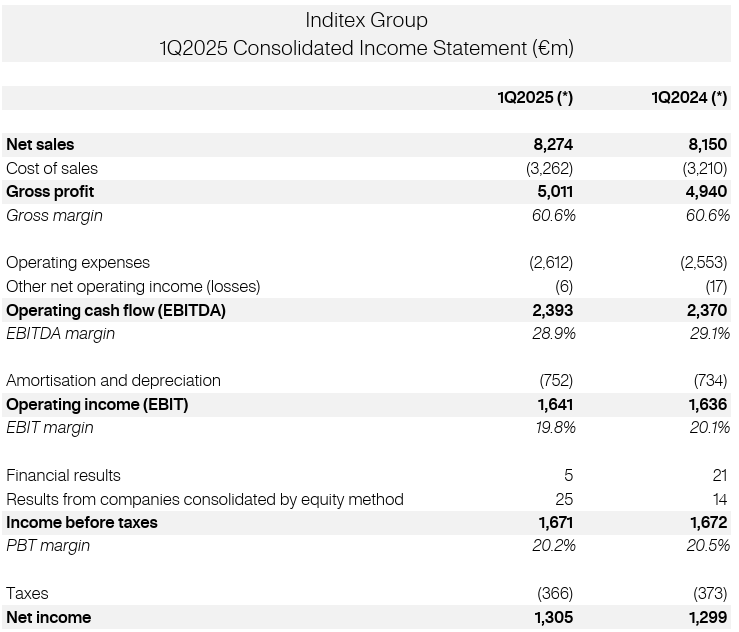Click the 1Q2025 (*) column header

point(535,97)
